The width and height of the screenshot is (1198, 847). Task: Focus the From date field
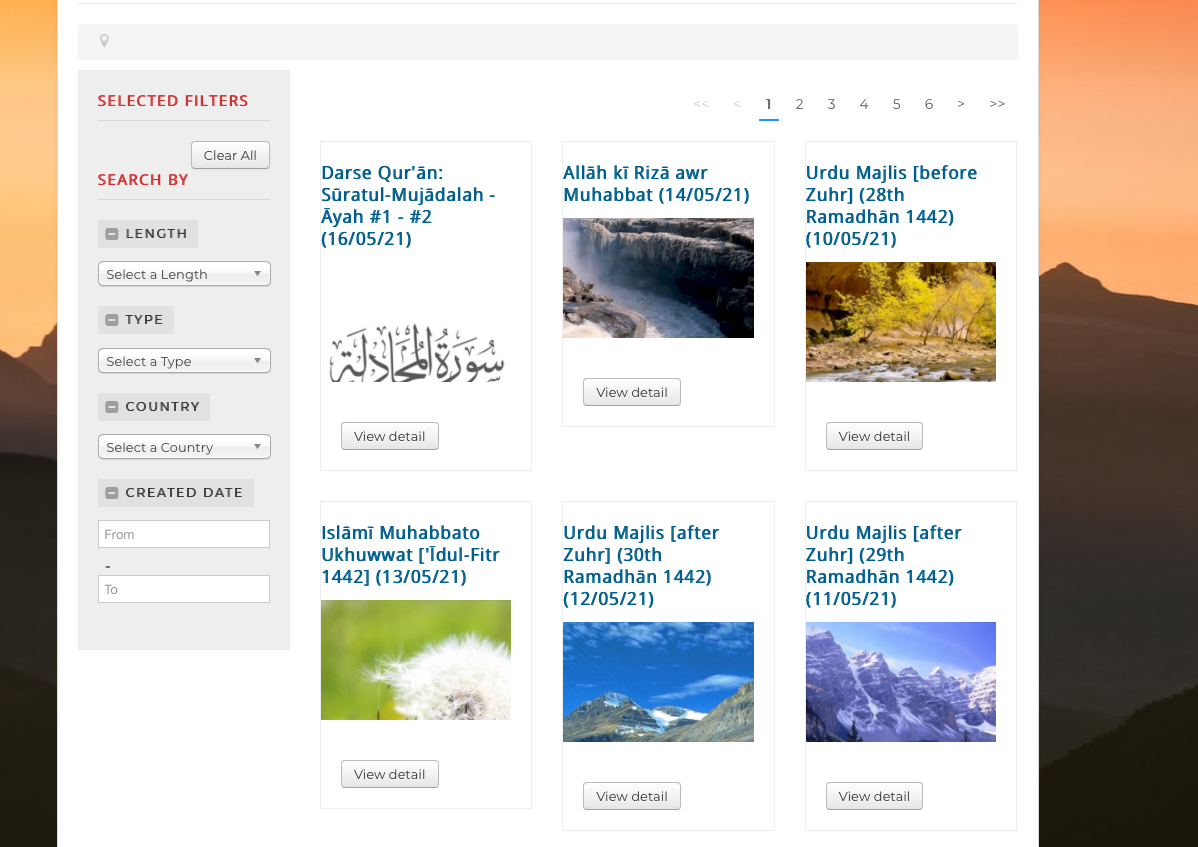tap(184, 535)
